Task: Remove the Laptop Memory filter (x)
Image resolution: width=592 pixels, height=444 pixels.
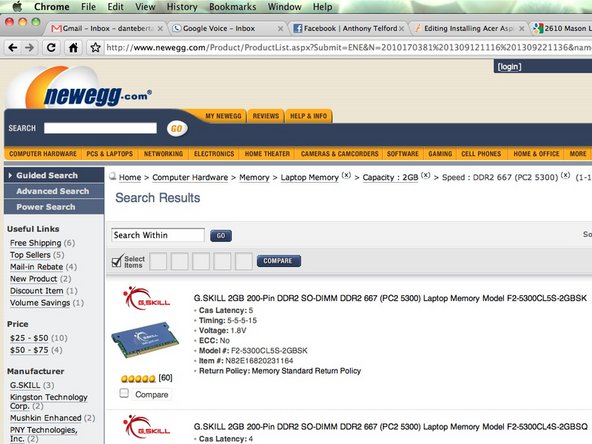Action: [x=346, y=175]
